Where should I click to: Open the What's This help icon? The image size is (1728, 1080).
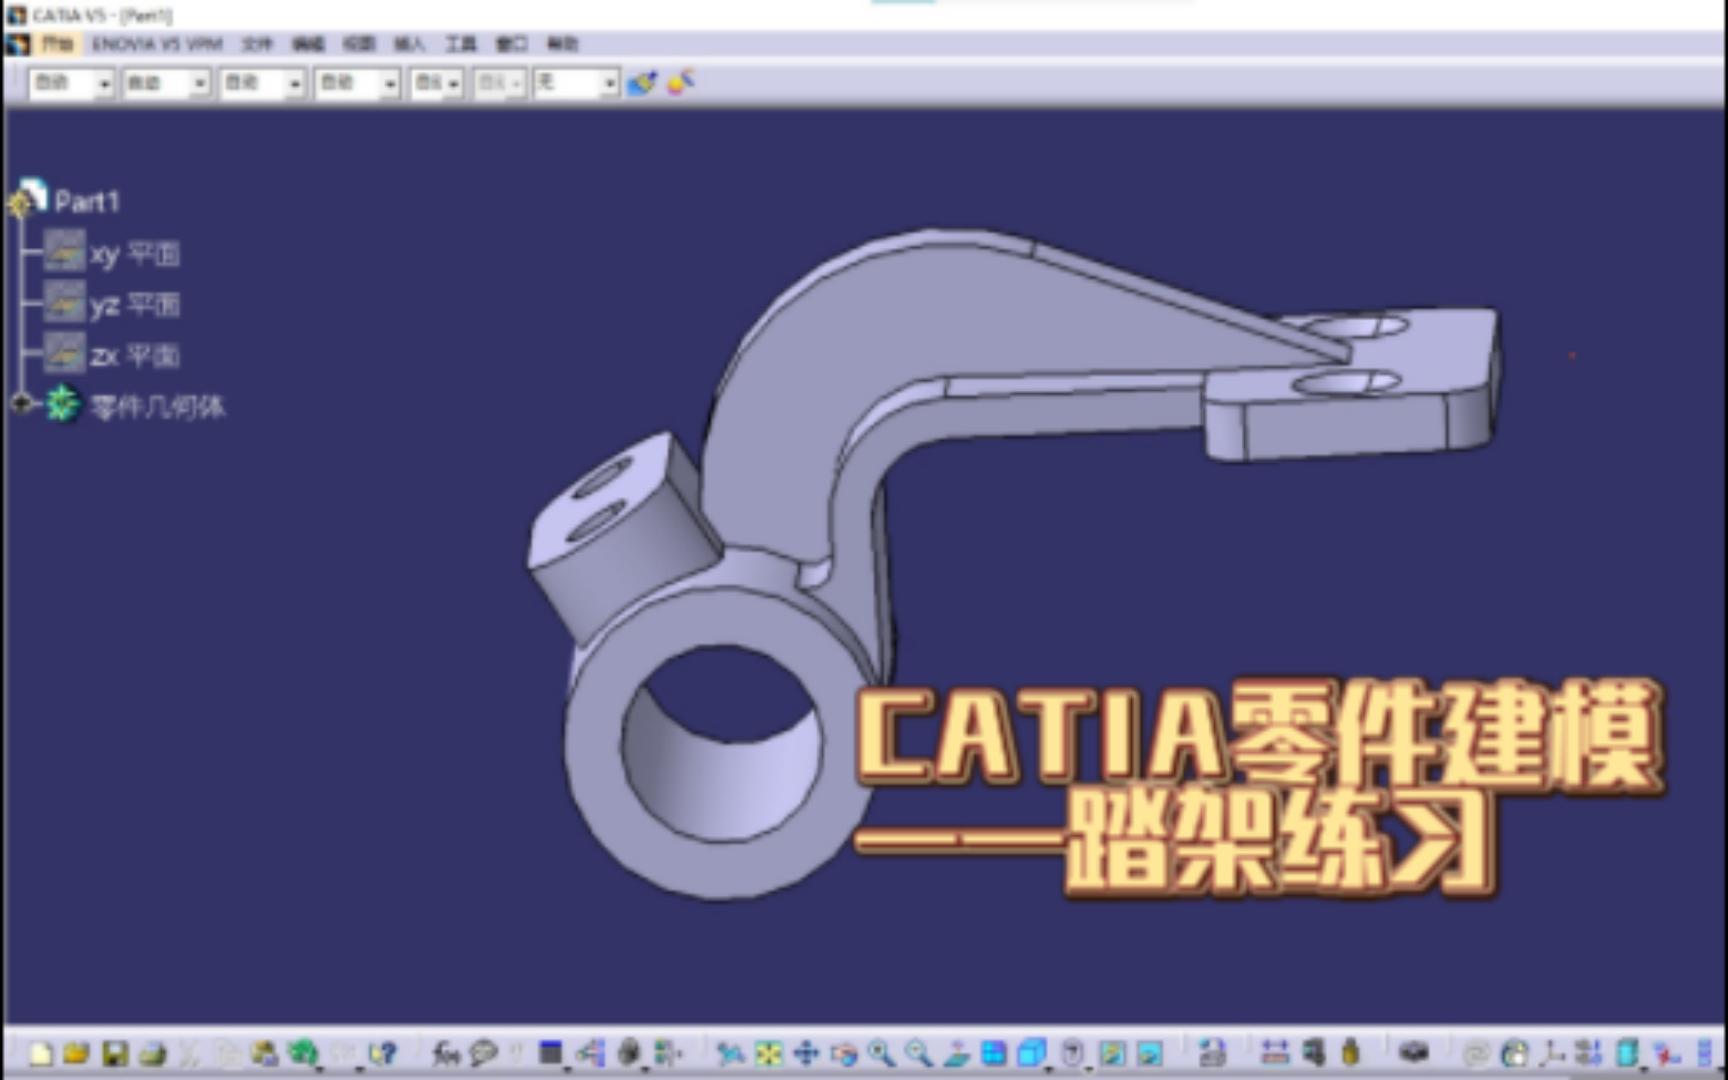383,1053
